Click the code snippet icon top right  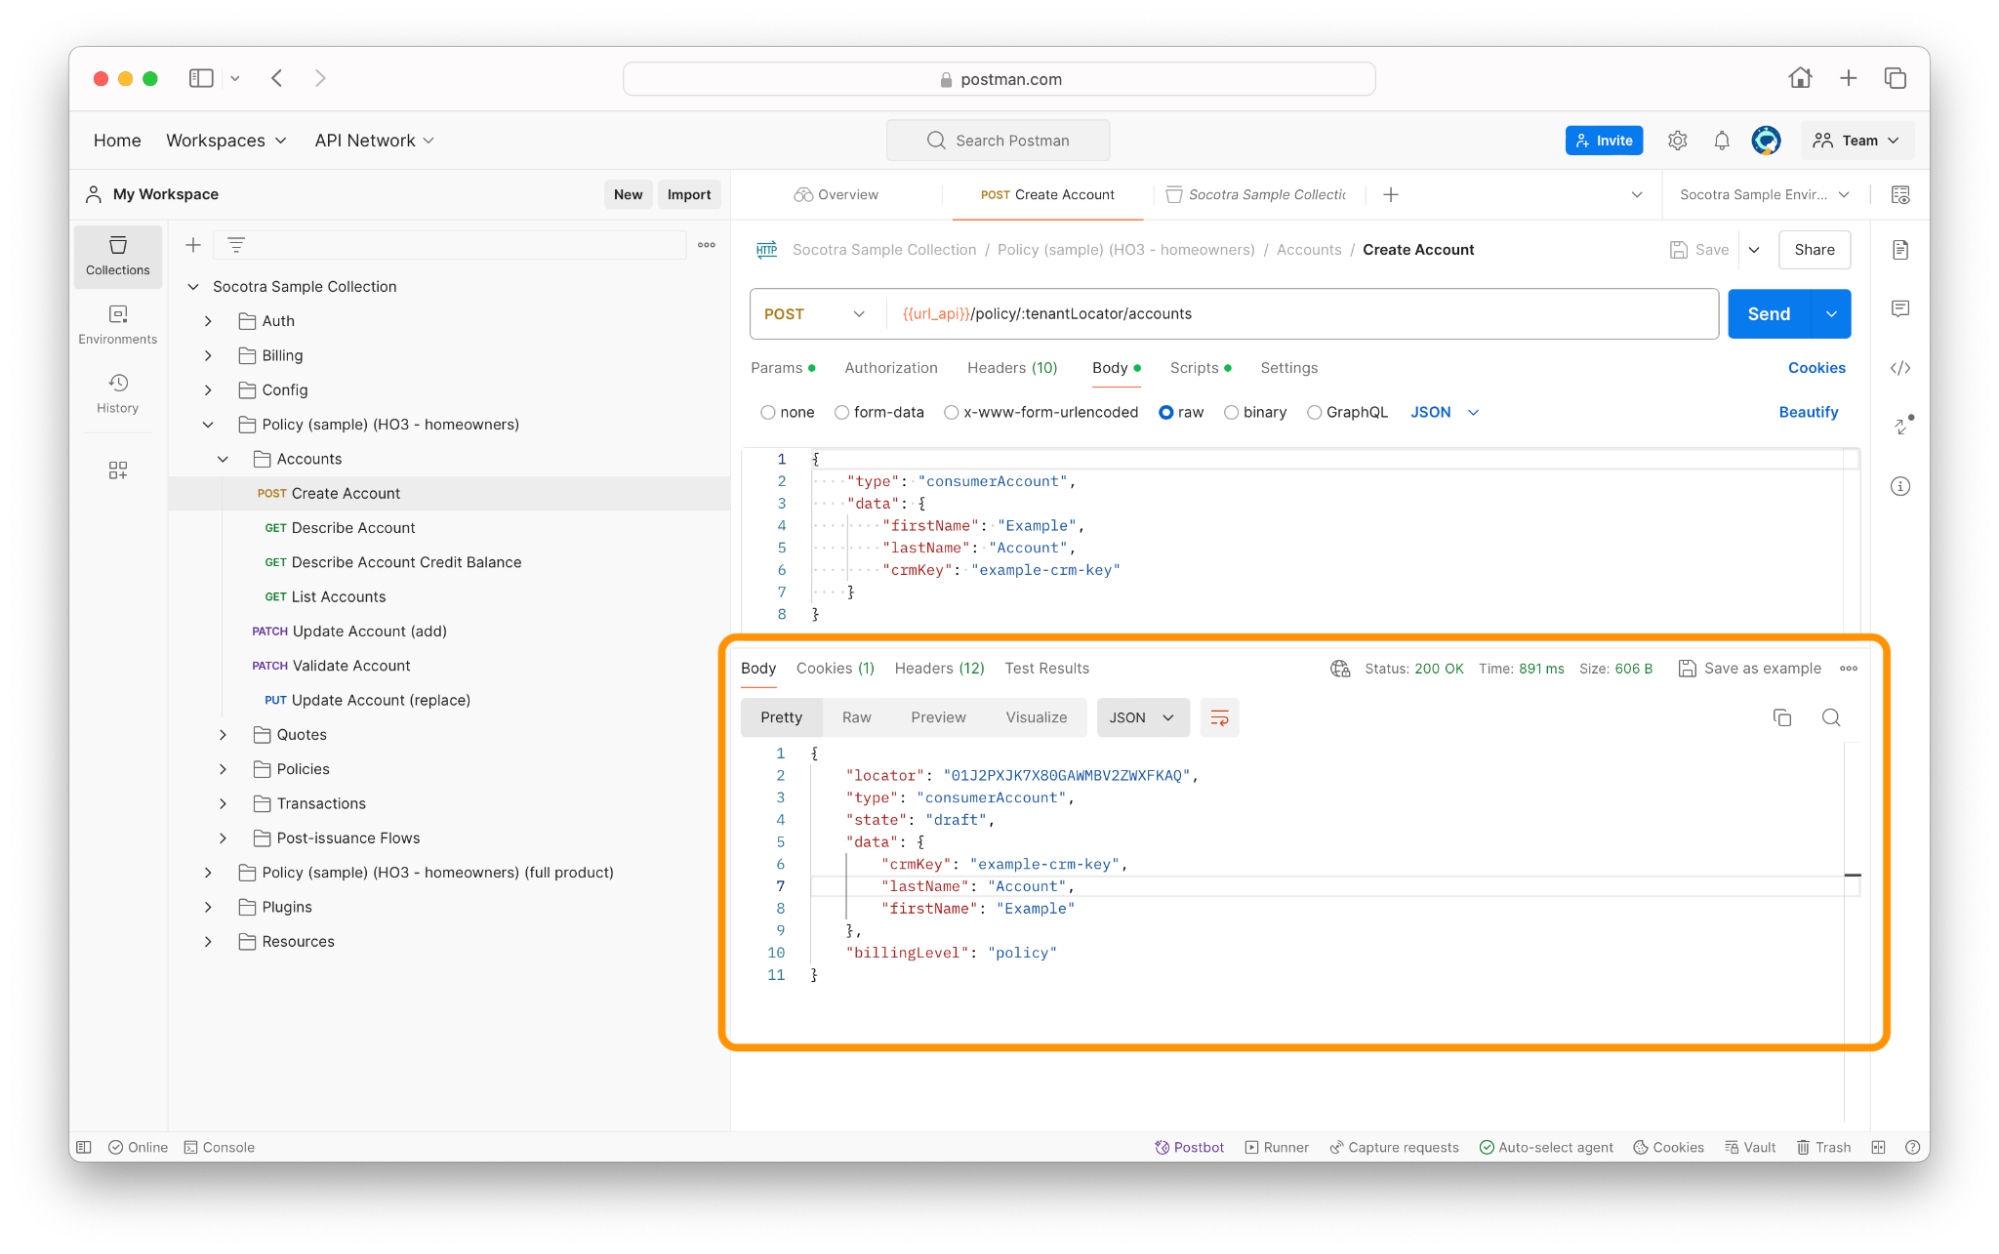(1901, 367)
